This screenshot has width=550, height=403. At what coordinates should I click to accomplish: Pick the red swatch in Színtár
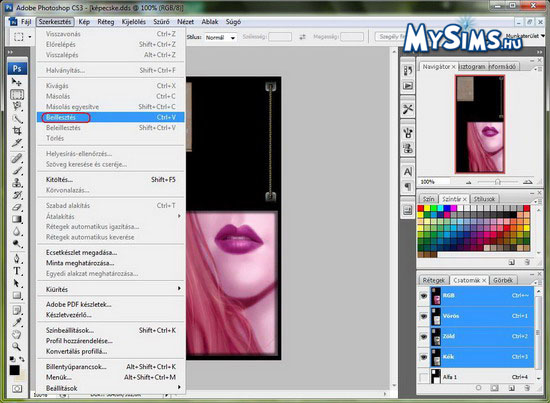421,208
